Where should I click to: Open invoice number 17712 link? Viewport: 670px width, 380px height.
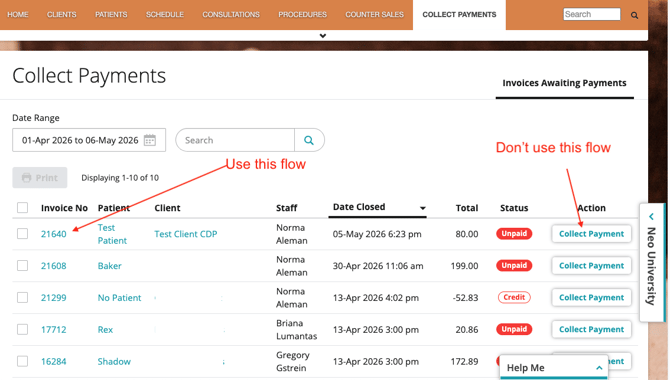click(53, 330)
